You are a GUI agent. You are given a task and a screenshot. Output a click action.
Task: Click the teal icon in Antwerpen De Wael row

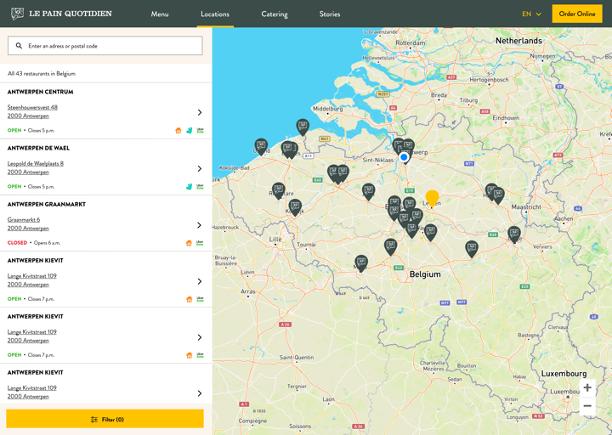coord(189,186)
